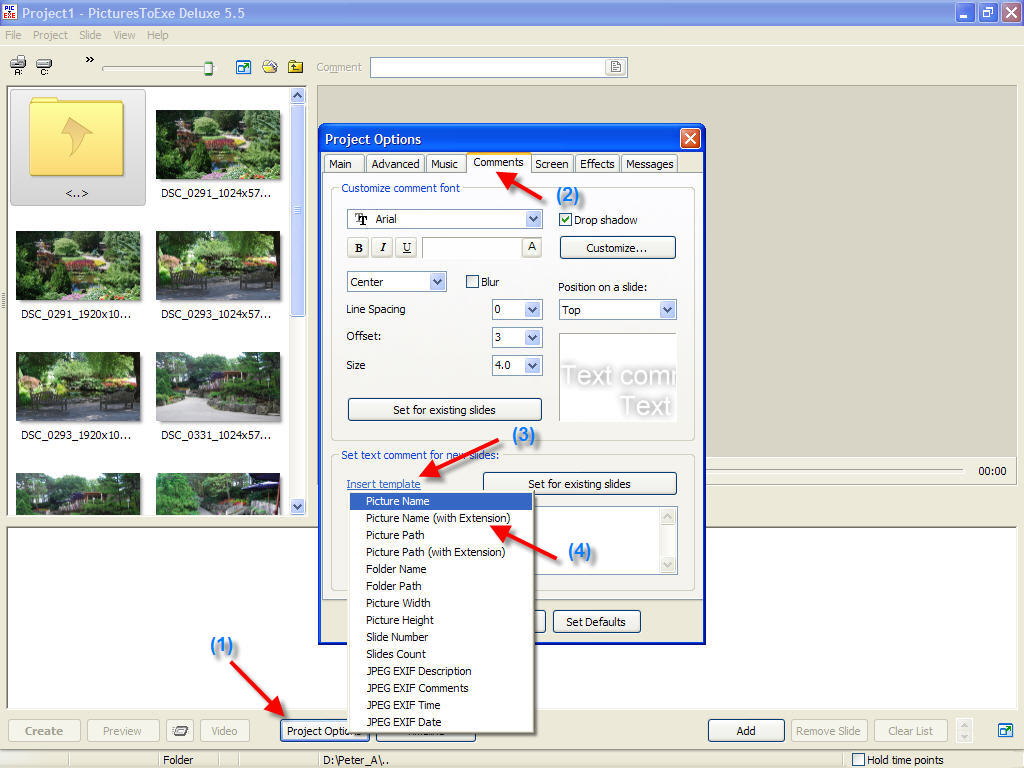Open comment editor icon beside Comment field
1024x768 pixels.
pos(615,67)
